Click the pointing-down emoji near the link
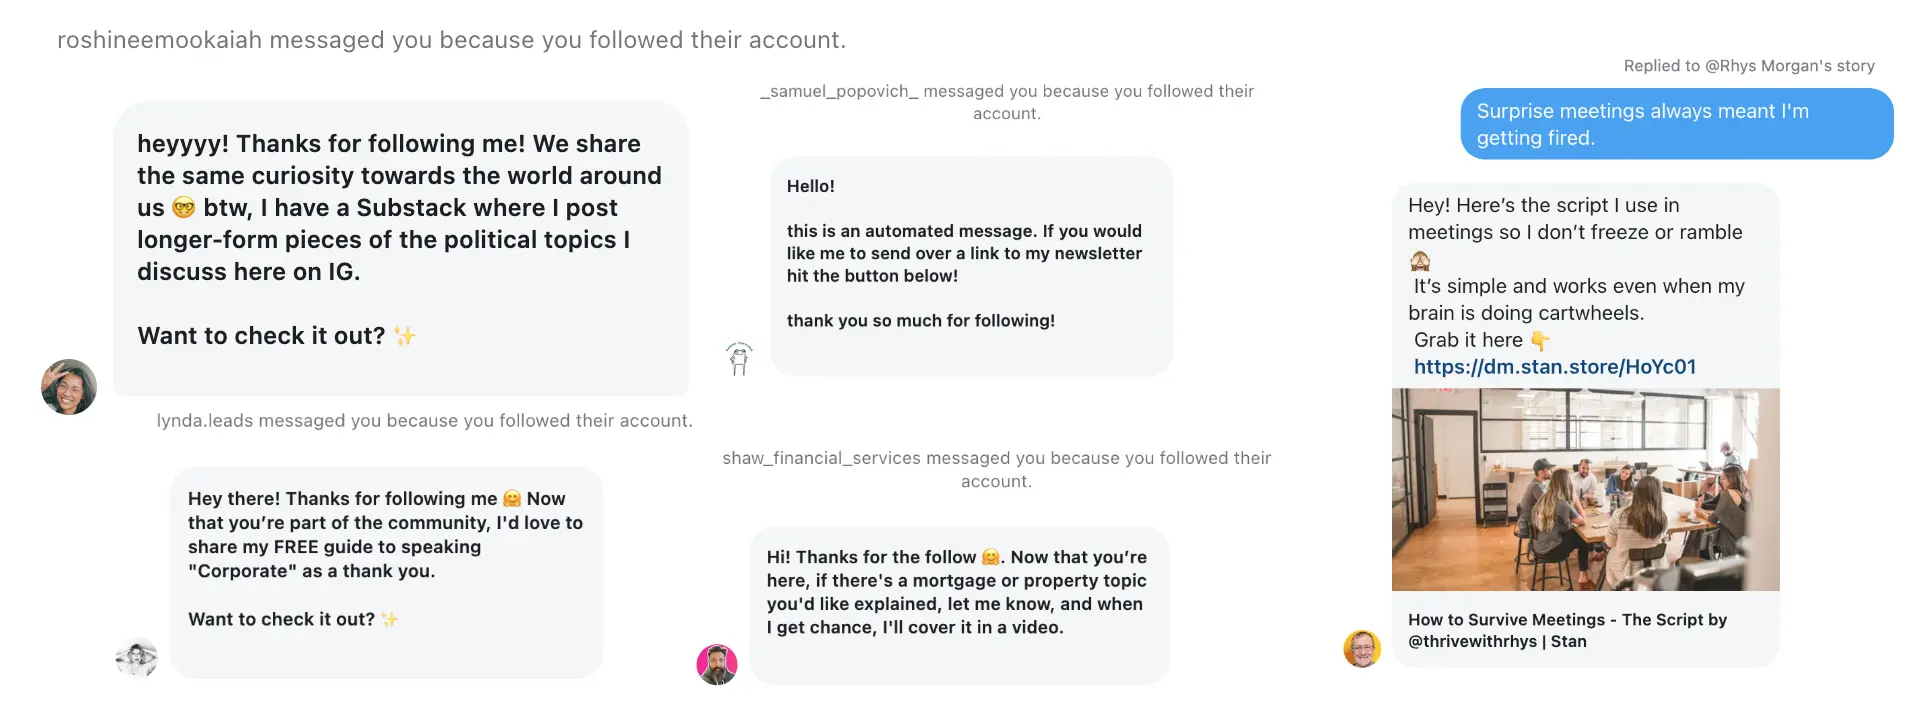1920x720 pixels. pyautogui.click(x=1540, y=340)
